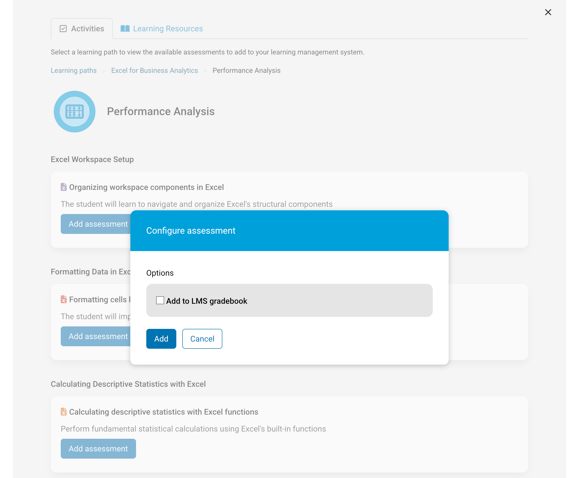Screen dimensions: 577x478
Task: Click the purple document icon beside Organizing workspace
Action: tap(64, 187)
